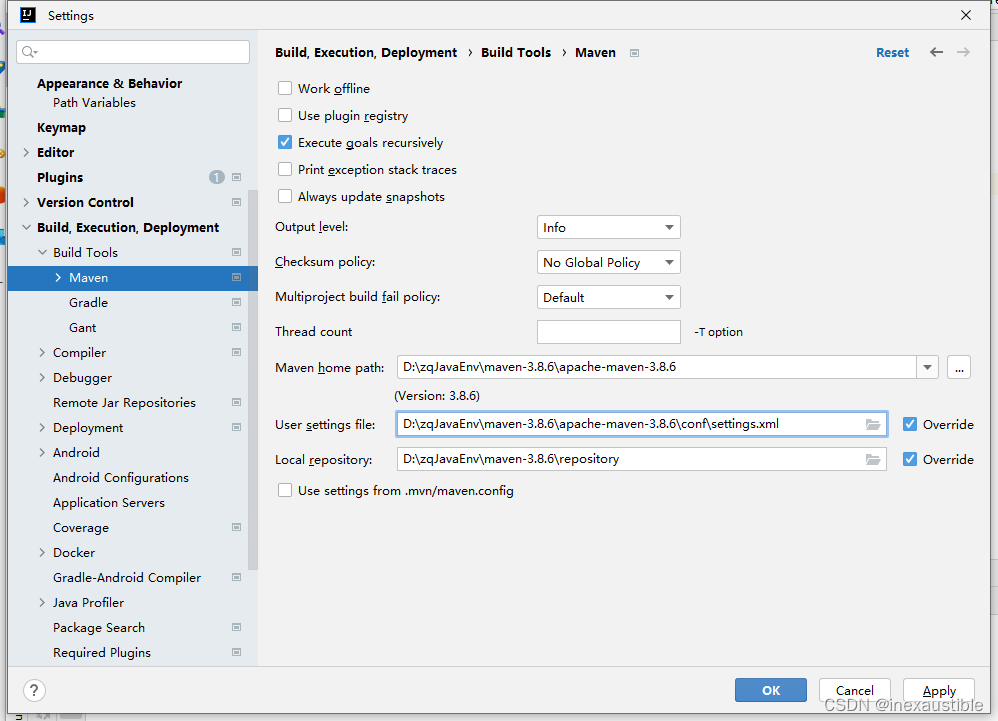Toggle Override for Local repository
The height and width of the screenshot is (721, 998).
click(910, 459)
